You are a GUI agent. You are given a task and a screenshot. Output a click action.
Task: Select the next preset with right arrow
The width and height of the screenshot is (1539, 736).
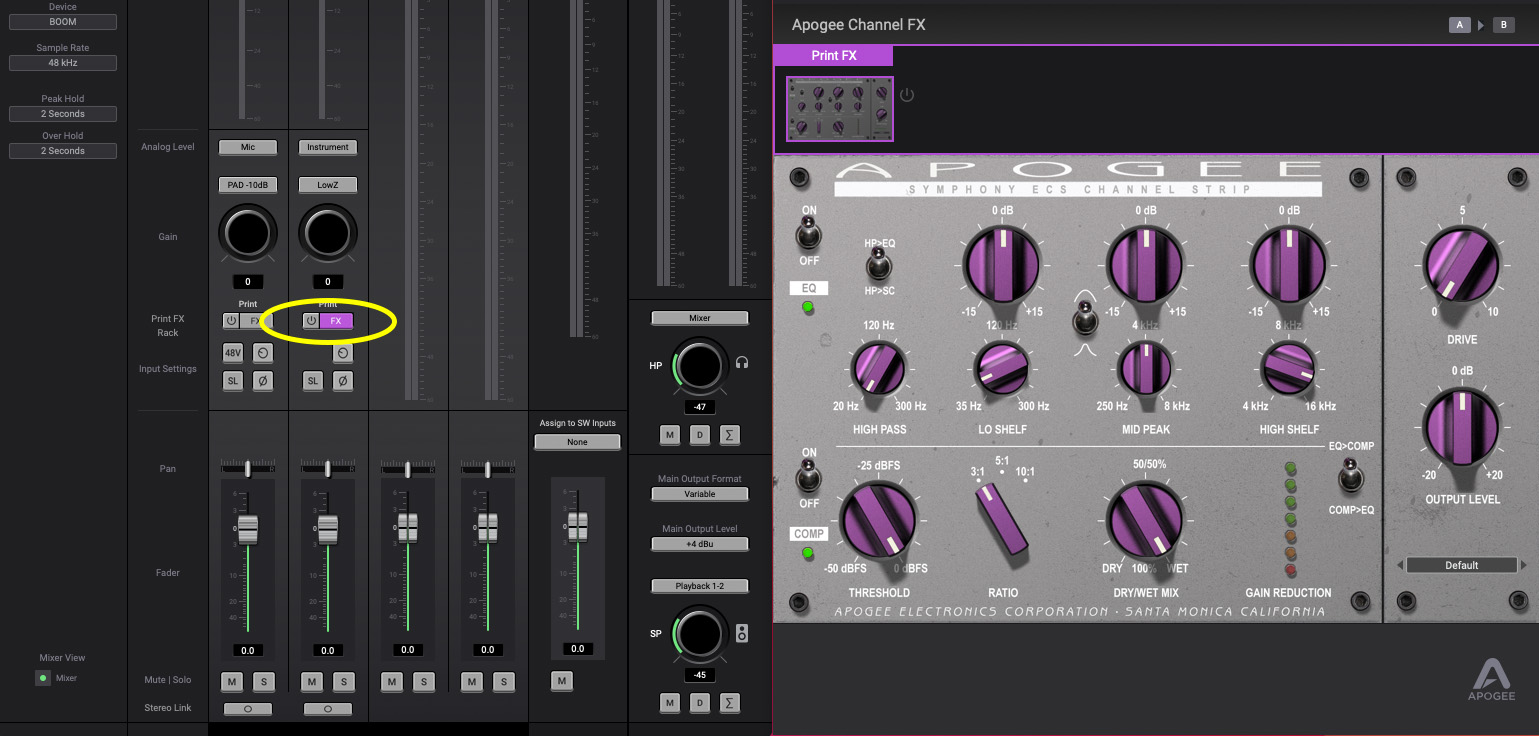click(1522, 566)
